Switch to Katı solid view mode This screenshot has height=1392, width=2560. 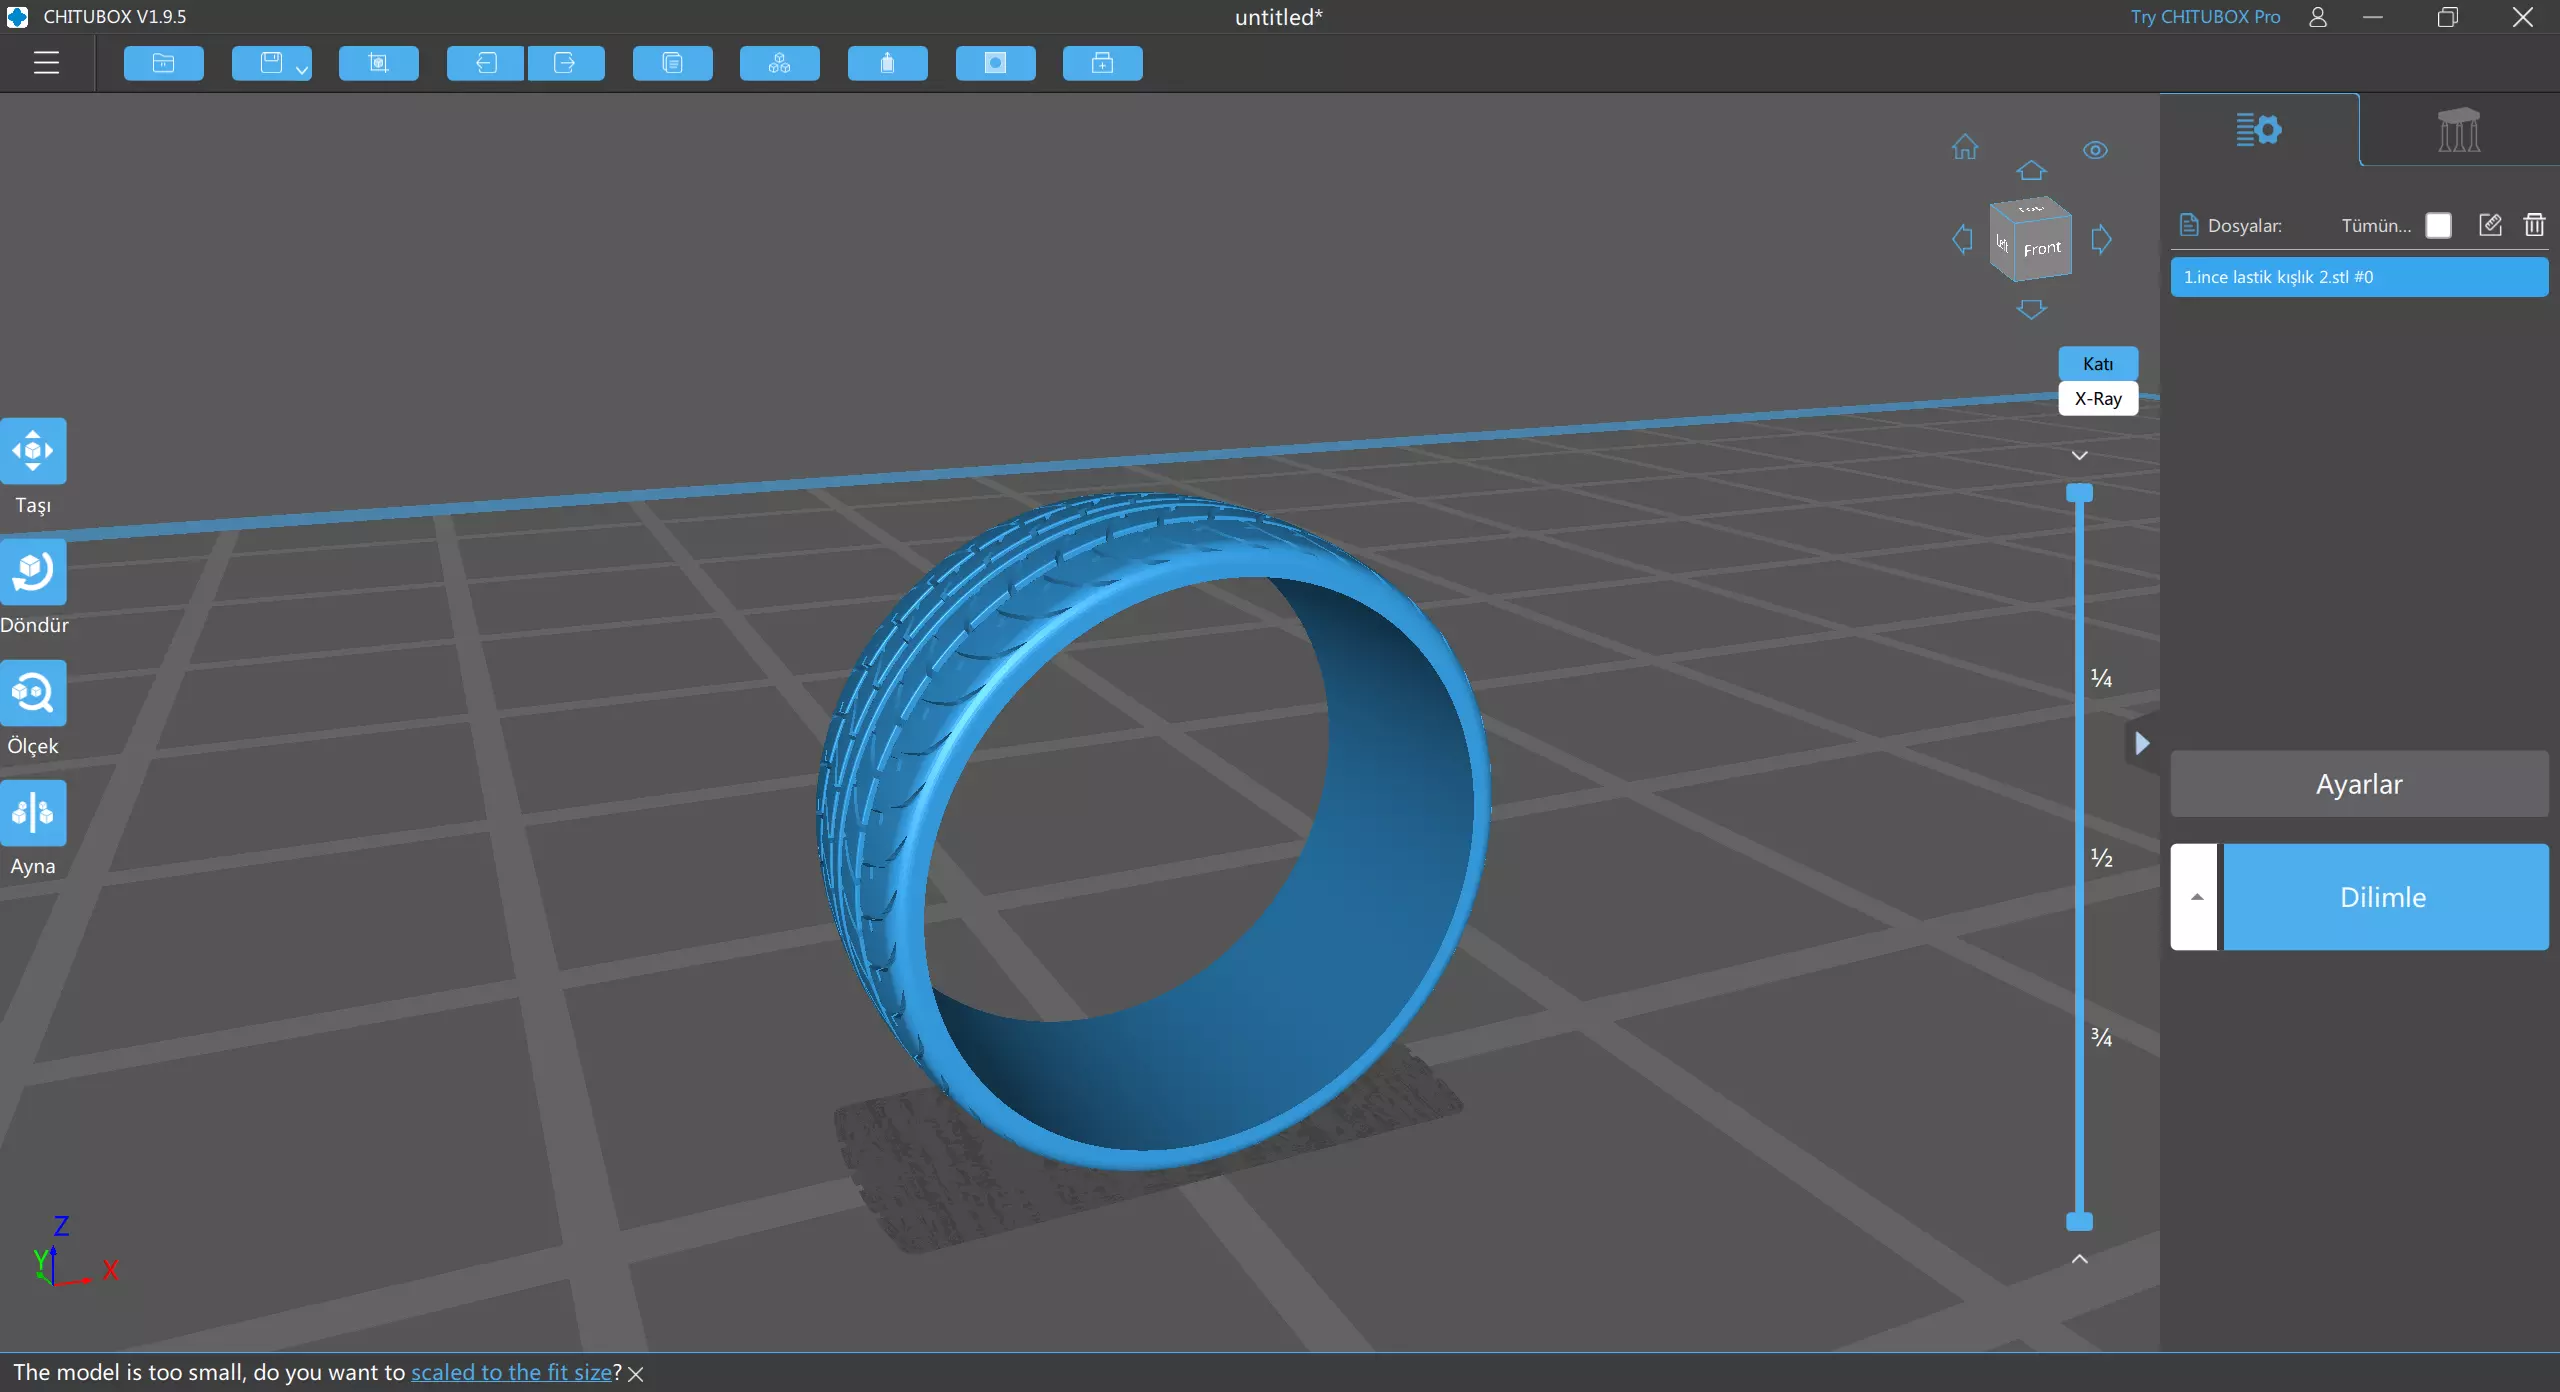pyautogui.click(x=2098, y=364)
